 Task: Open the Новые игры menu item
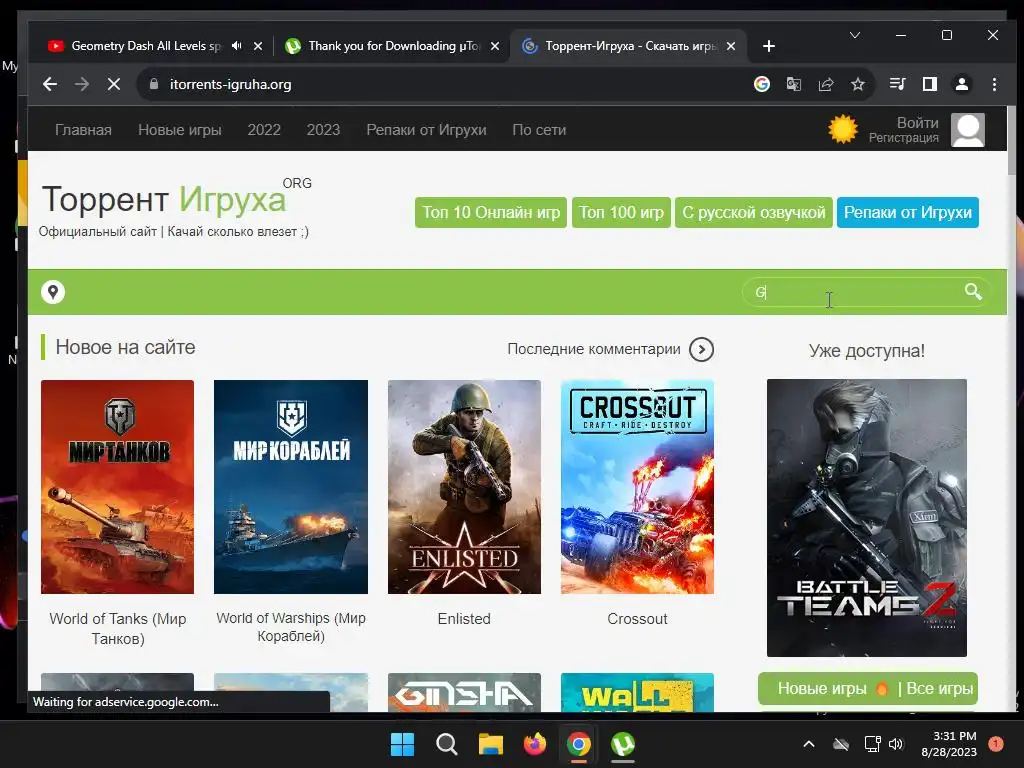click(180, 130)
